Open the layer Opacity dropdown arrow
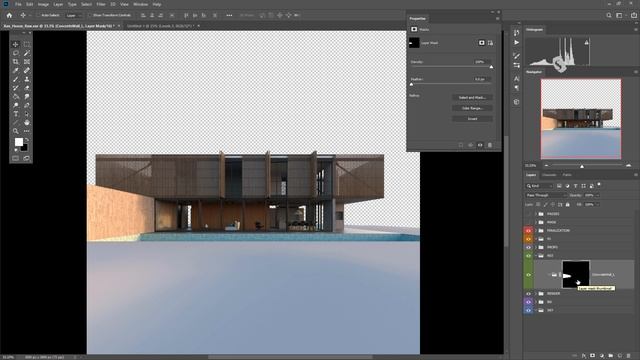The height and width of the screenshot is (360, 640). [598, 196]
